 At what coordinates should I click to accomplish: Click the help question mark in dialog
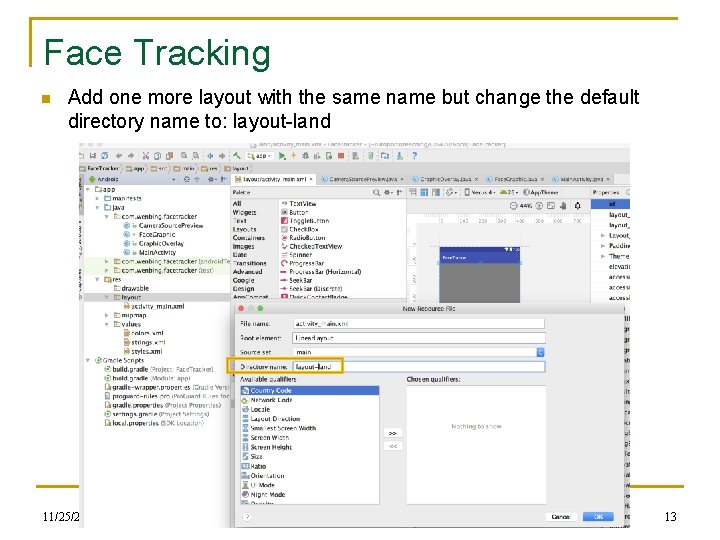coord(247,517)
